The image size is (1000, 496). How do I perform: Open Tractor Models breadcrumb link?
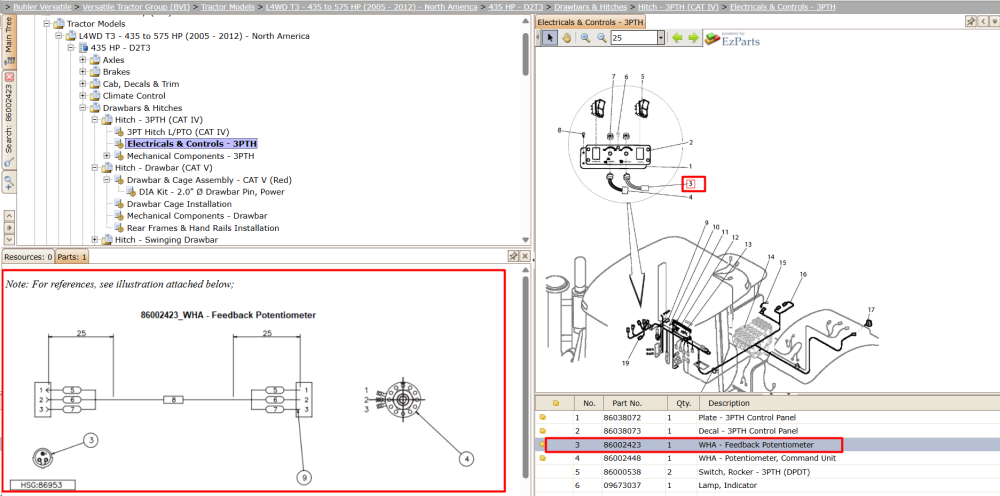[x=230, y=7]
